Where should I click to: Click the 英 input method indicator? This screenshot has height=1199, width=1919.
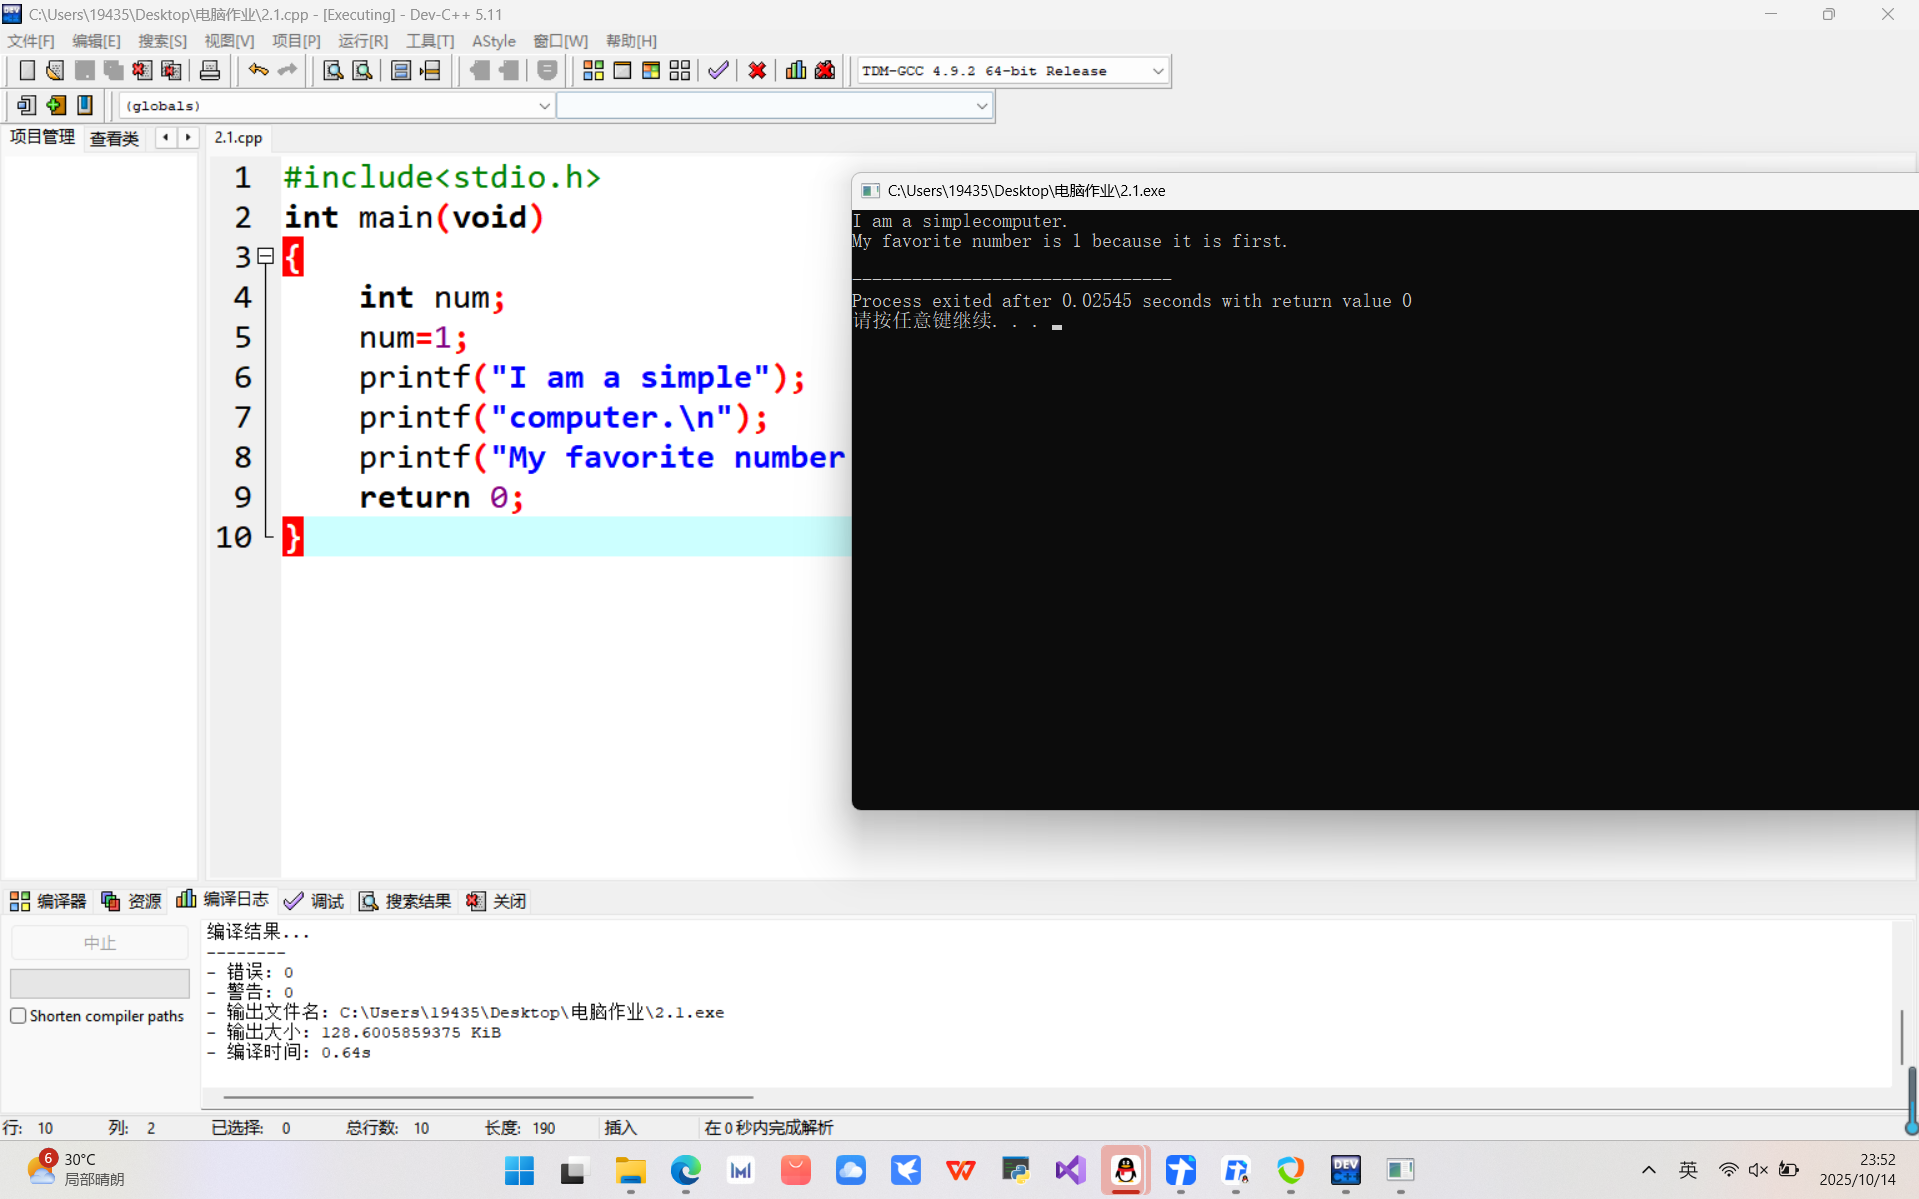coord(1688,1170)
